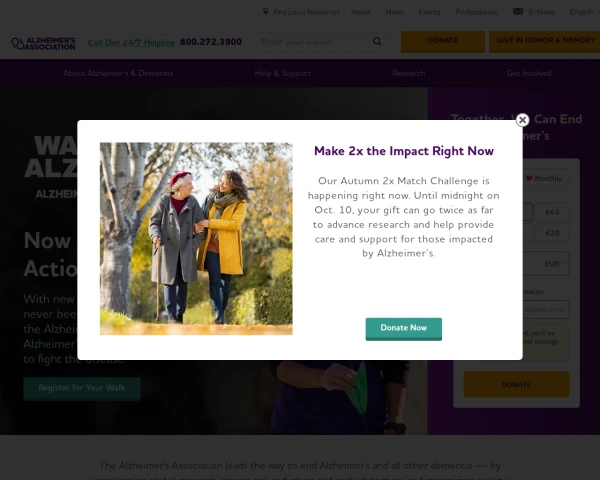
Task: Choose the €20 donation amount
Action: [x=552, y=233]
